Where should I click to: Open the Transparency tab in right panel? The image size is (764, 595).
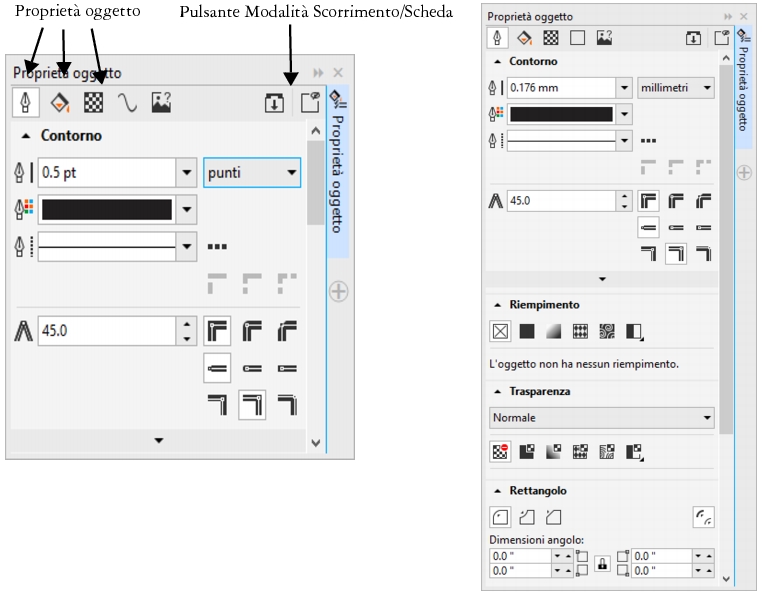tap(550, 37)
